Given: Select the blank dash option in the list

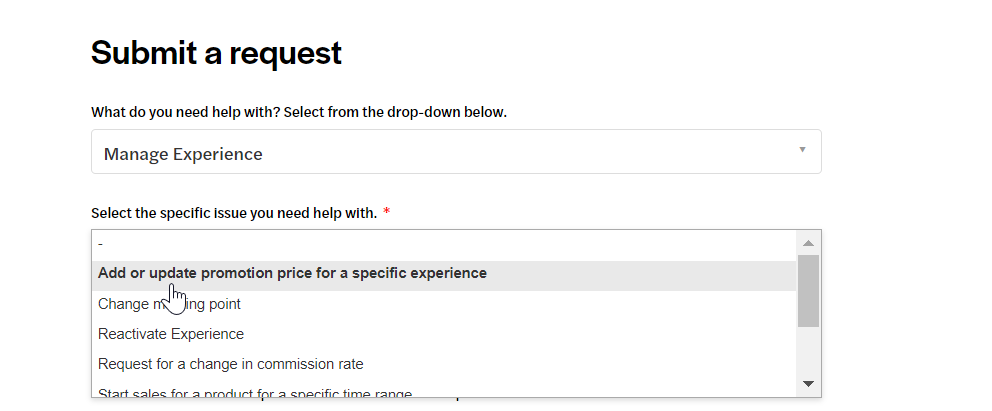Looking at the screenshot, I should click(x=444, y=245).
